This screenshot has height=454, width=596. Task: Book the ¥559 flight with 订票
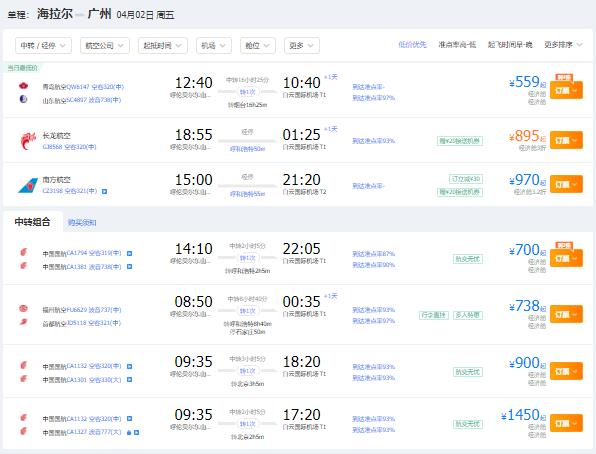(x=566, y=90)
